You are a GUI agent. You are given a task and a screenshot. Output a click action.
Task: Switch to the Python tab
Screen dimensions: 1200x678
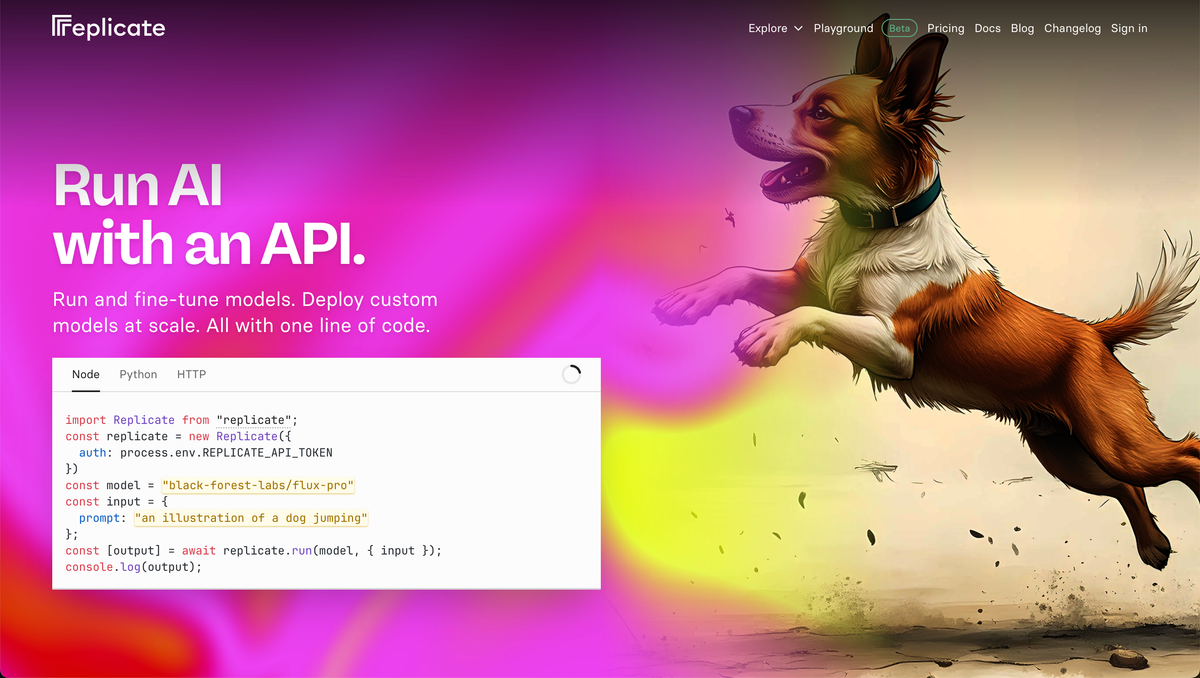click(x=138, y=374)
